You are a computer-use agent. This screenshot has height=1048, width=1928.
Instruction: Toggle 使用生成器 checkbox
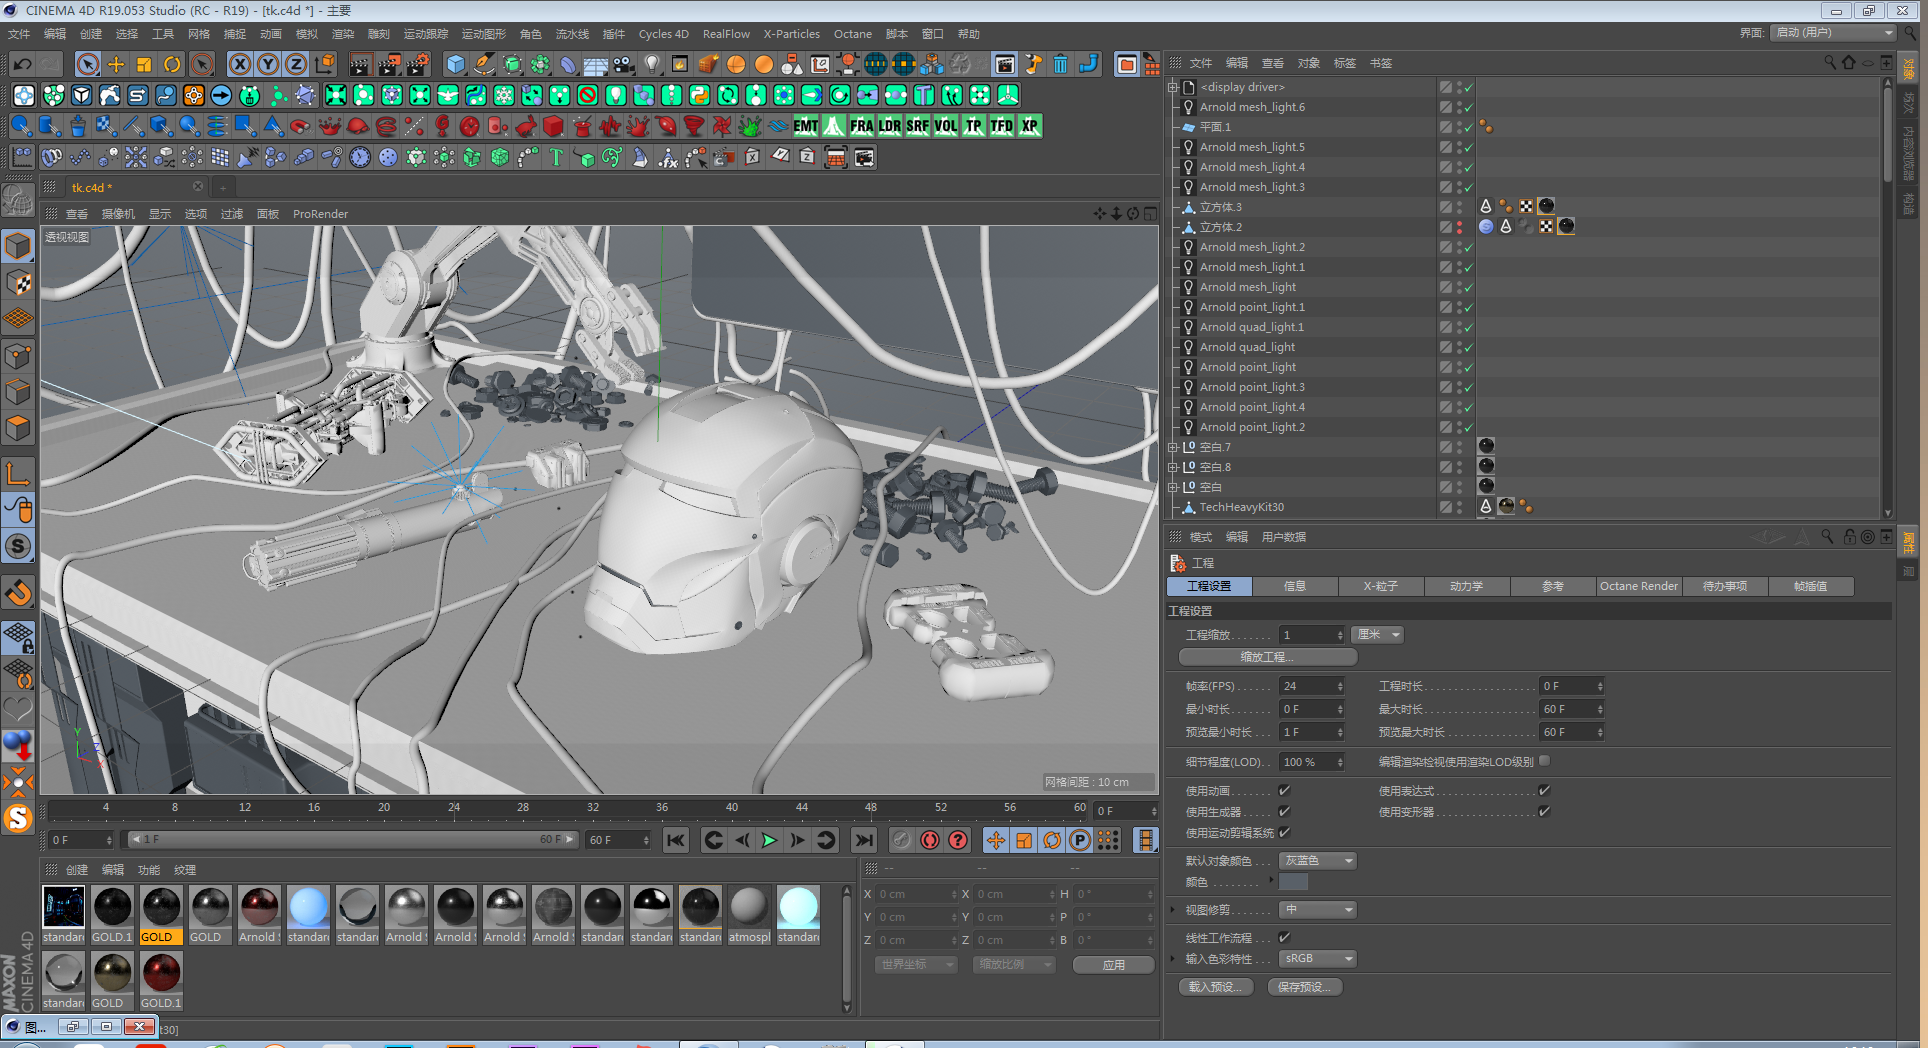pos(1284,811)
